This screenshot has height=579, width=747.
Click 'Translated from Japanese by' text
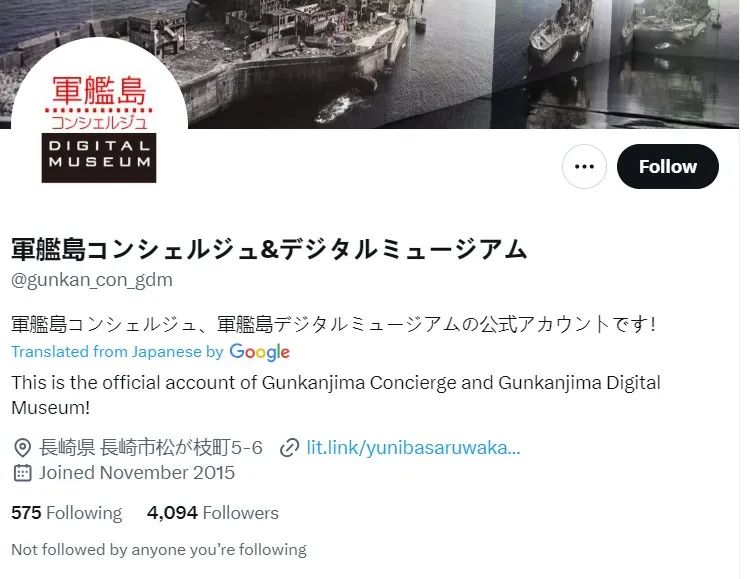tap(117, 352)
